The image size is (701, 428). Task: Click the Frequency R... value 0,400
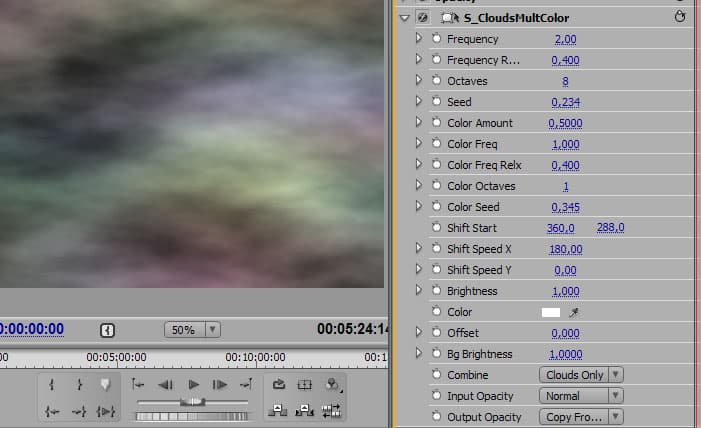click(565, 60)
